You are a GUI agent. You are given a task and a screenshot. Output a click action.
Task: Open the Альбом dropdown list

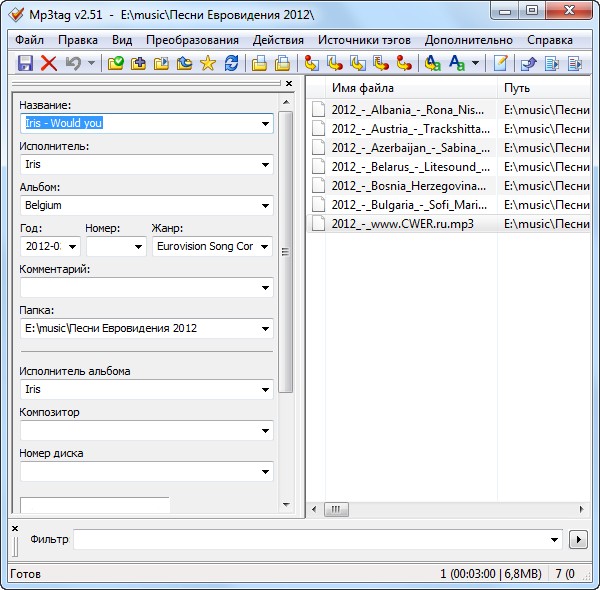265,206
